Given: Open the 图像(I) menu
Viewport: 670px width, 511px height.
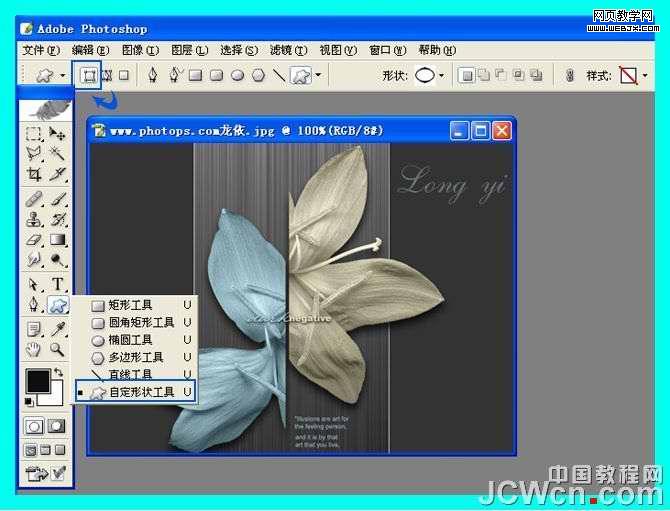Looking at the screenshot, I should pos(140,50).
